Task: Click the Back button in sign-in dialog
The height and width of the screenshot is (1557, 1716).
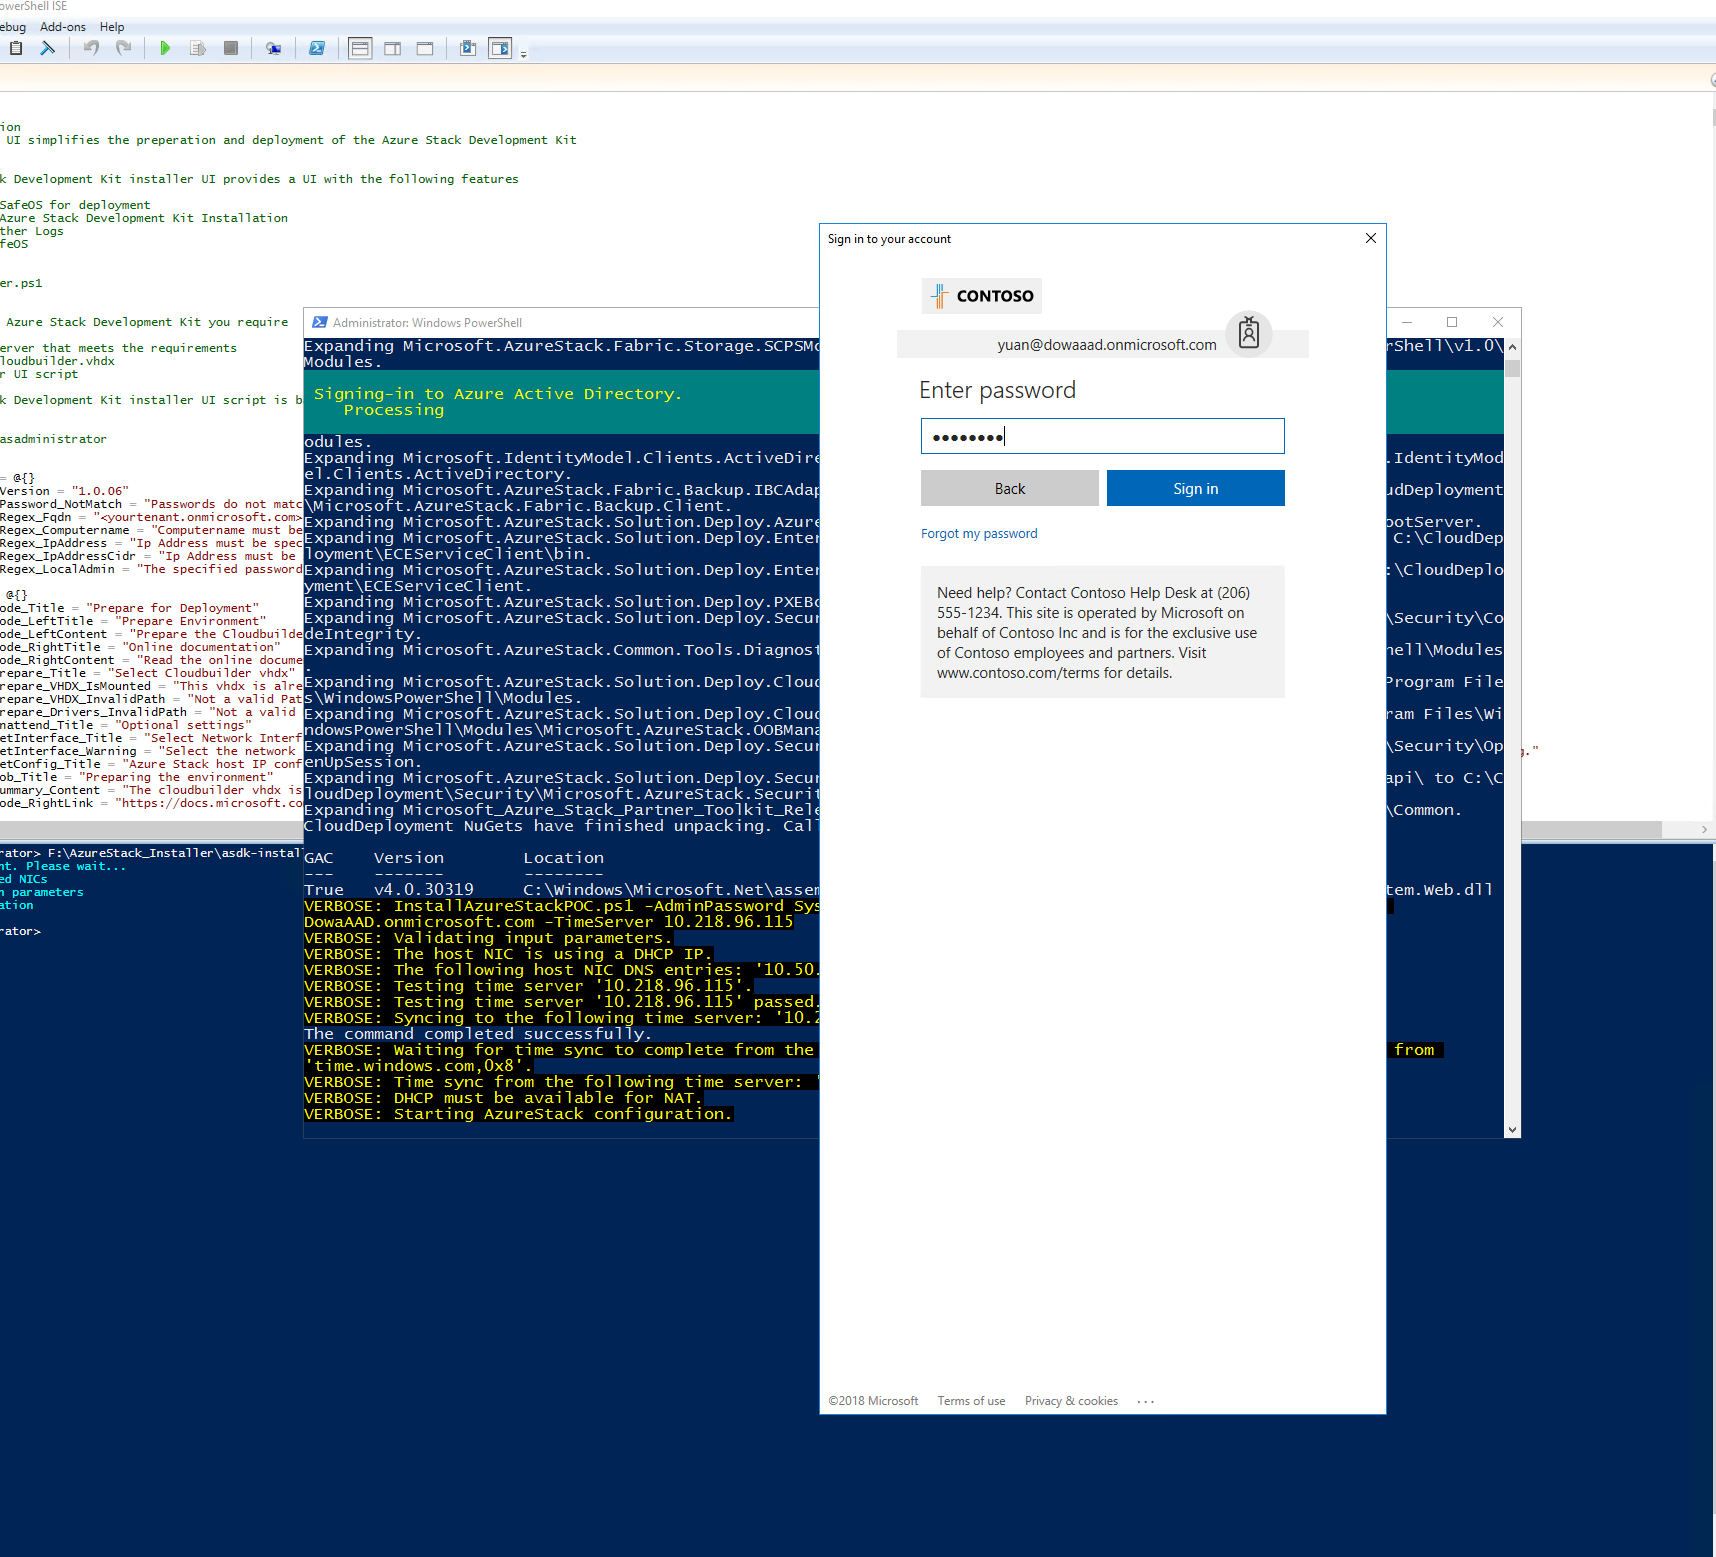Action: [x=1009, y=488]
